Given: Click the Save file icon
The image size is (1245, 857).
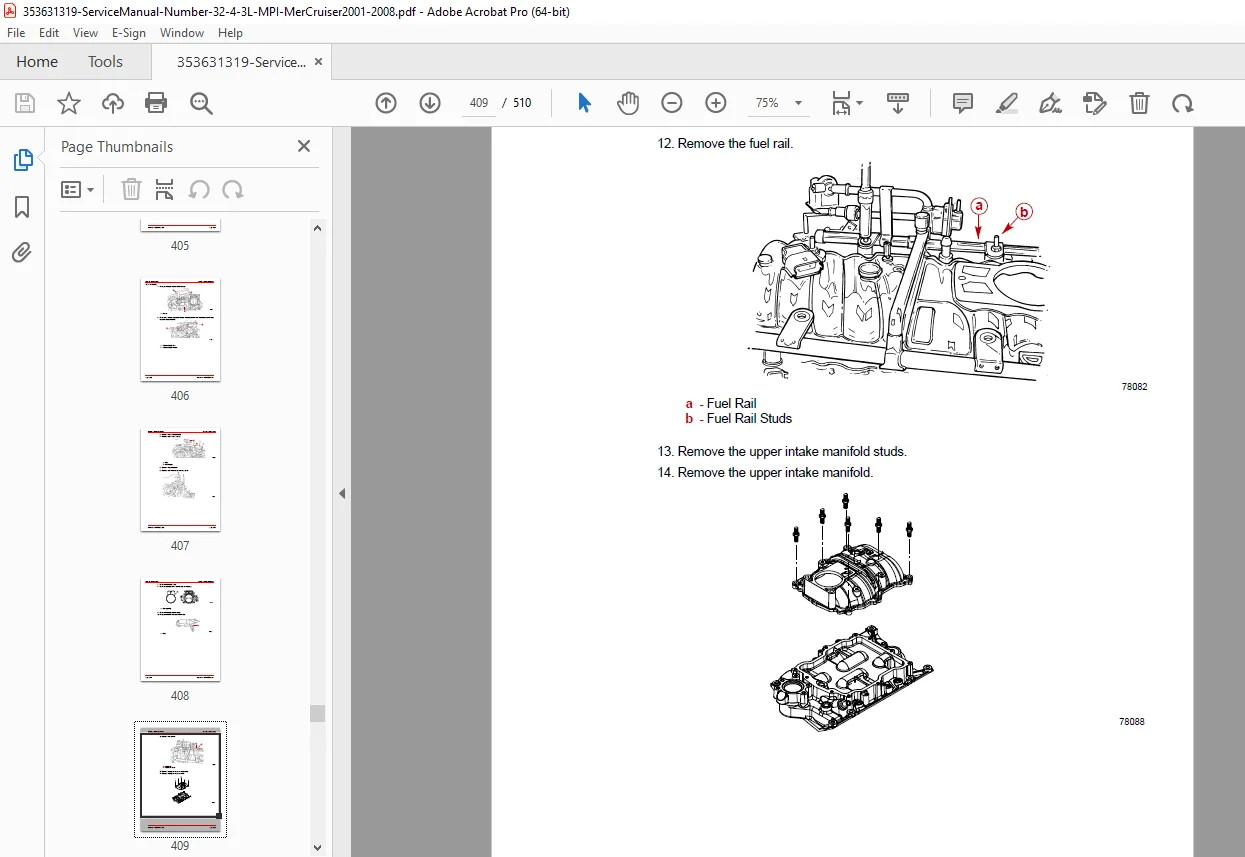Looking at the screenshot, I should [x=25, y=103].
